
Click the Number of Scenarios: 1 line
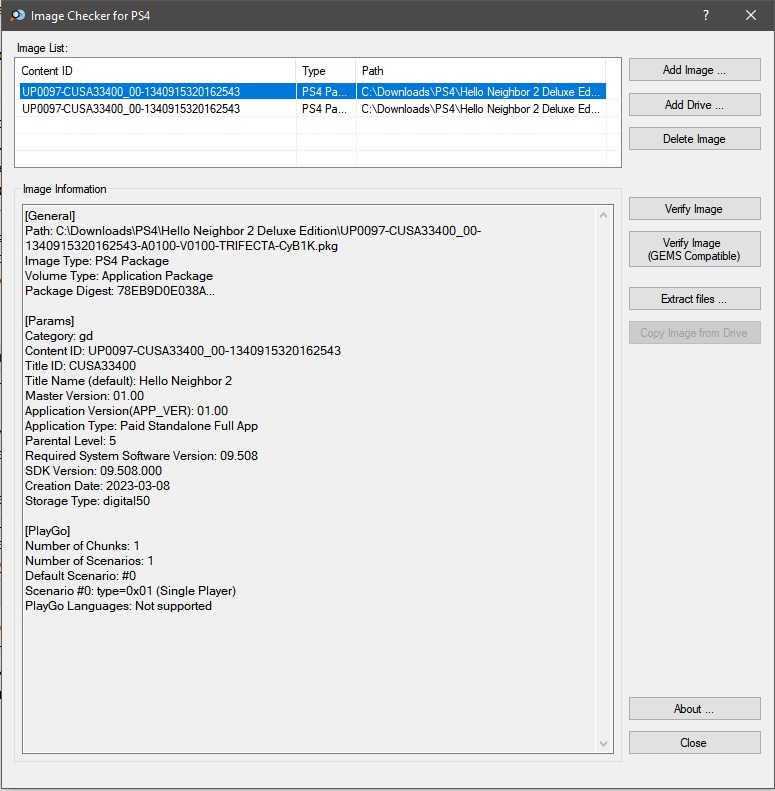89,561
